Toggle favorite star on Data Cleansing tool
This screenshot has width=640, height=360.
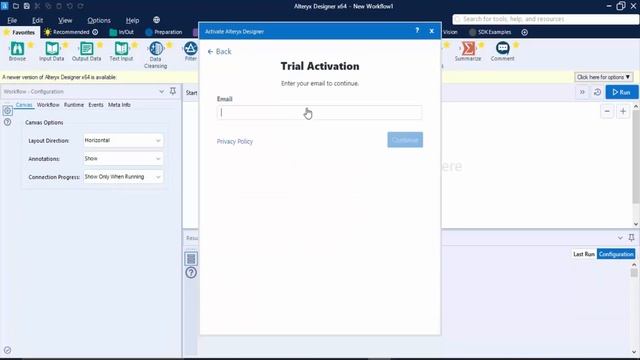click(169, 44)
